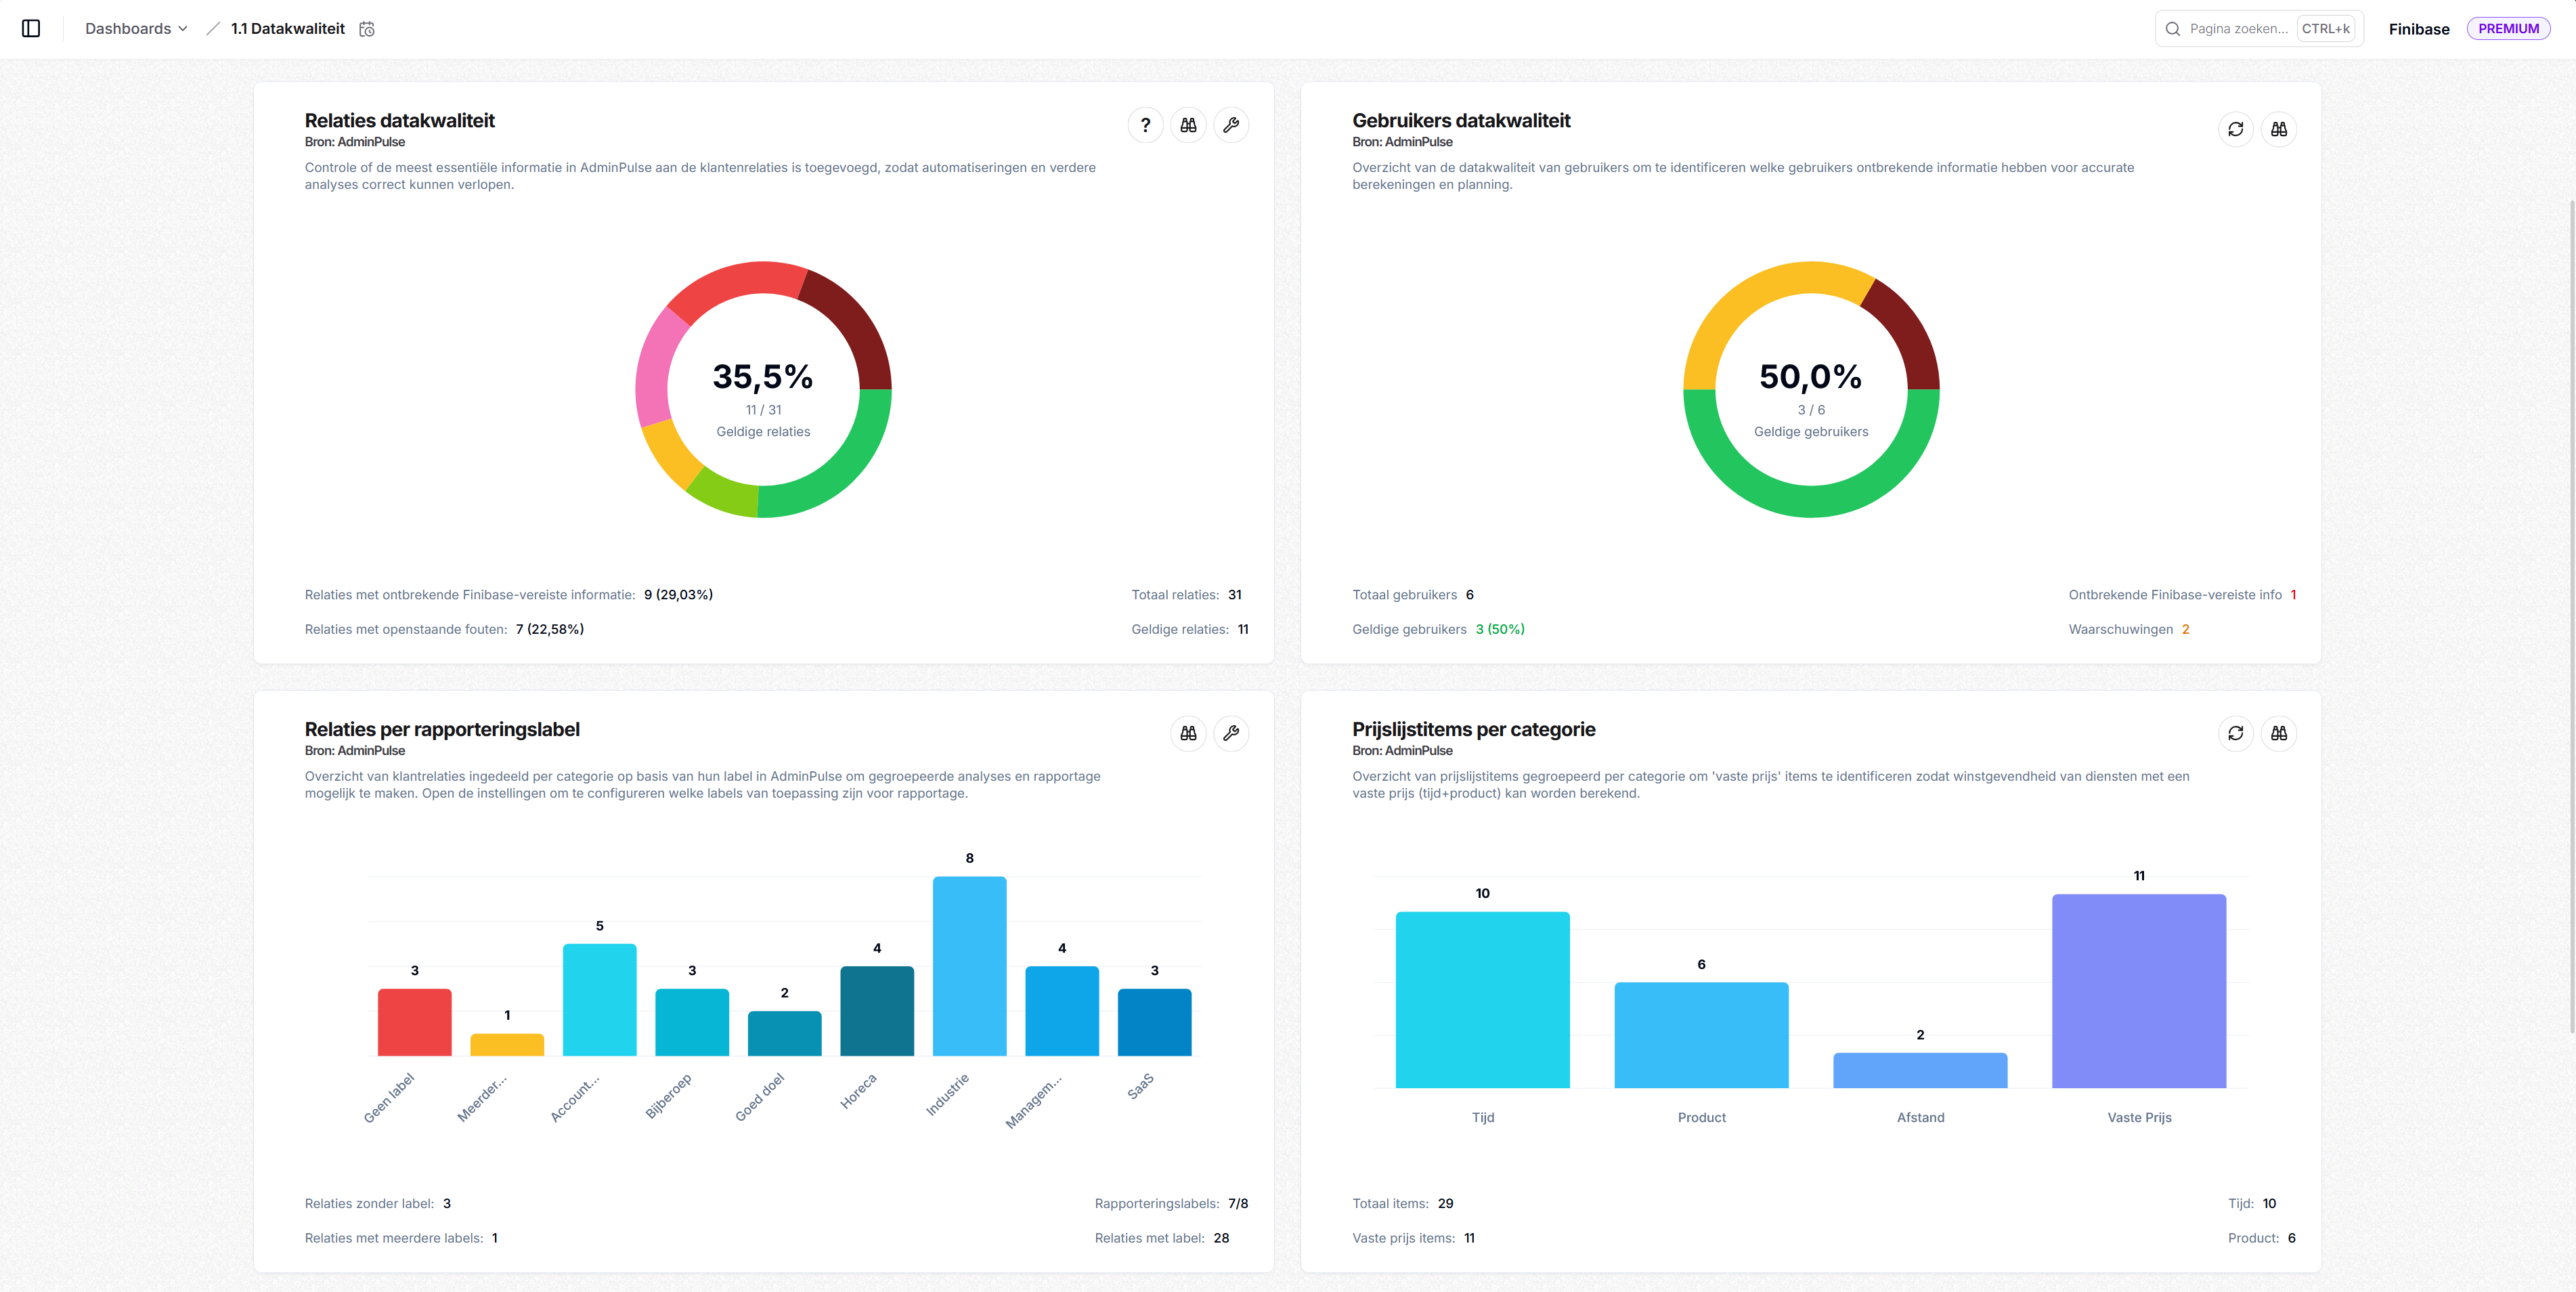
Task: Click binoculars icon in Gebruikers datakwaliteit card
Action: 2279,129
